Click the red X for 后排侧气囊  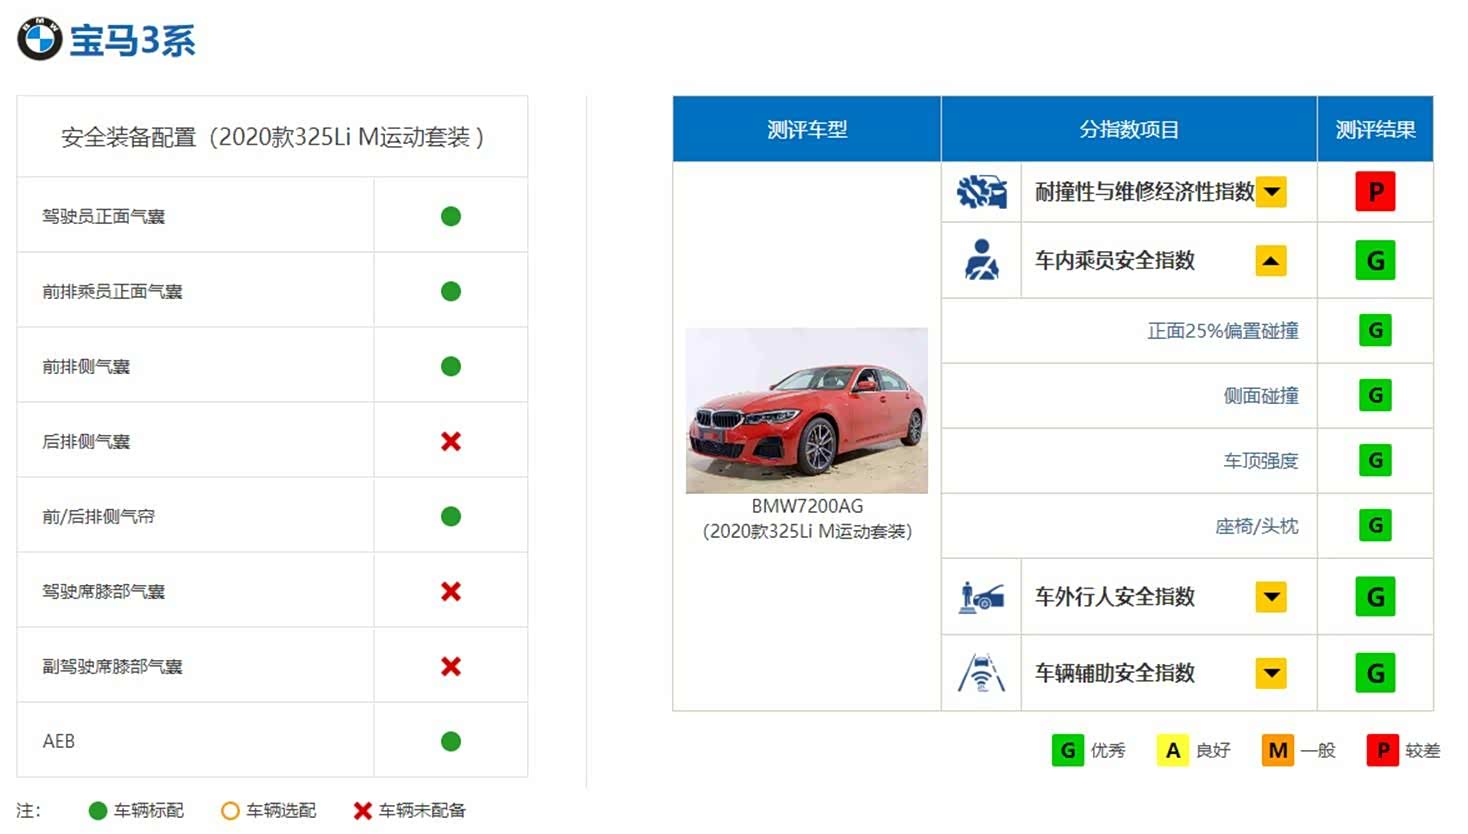tap(451, 441)
